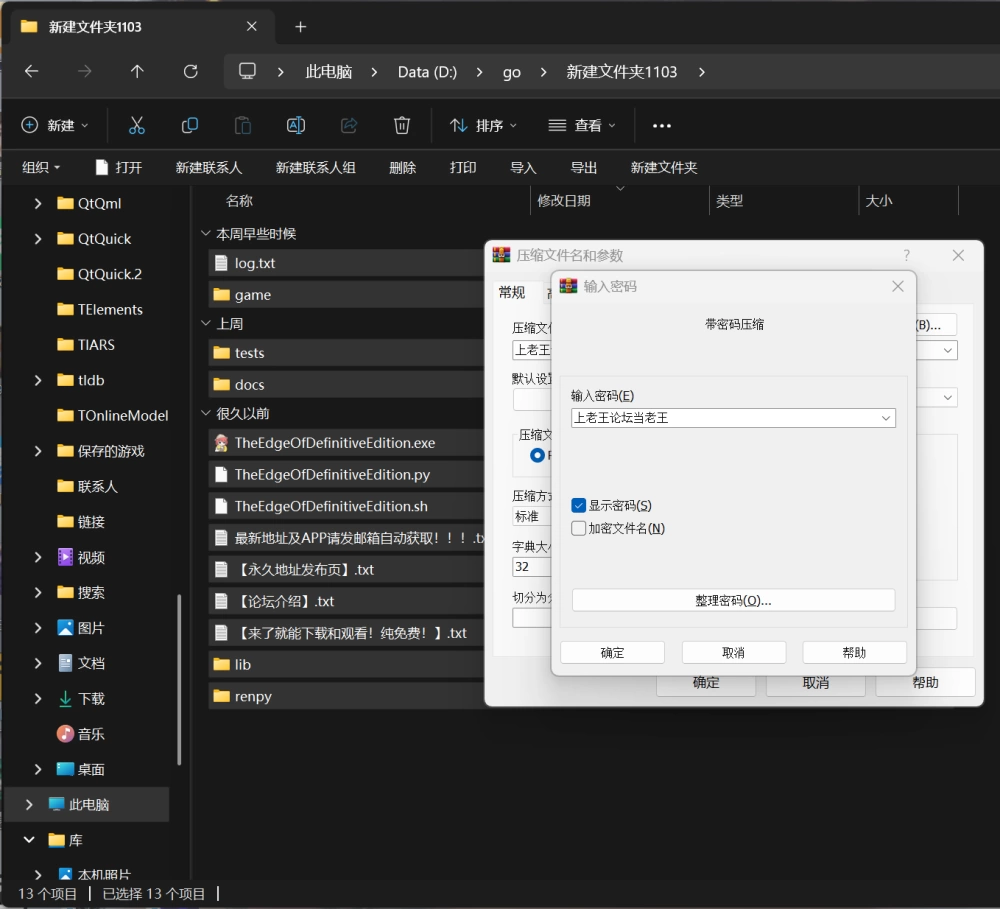The image size is (1000, 909).
Task: Click the 整理密码(O)... button
Action: tap(733, 600)
